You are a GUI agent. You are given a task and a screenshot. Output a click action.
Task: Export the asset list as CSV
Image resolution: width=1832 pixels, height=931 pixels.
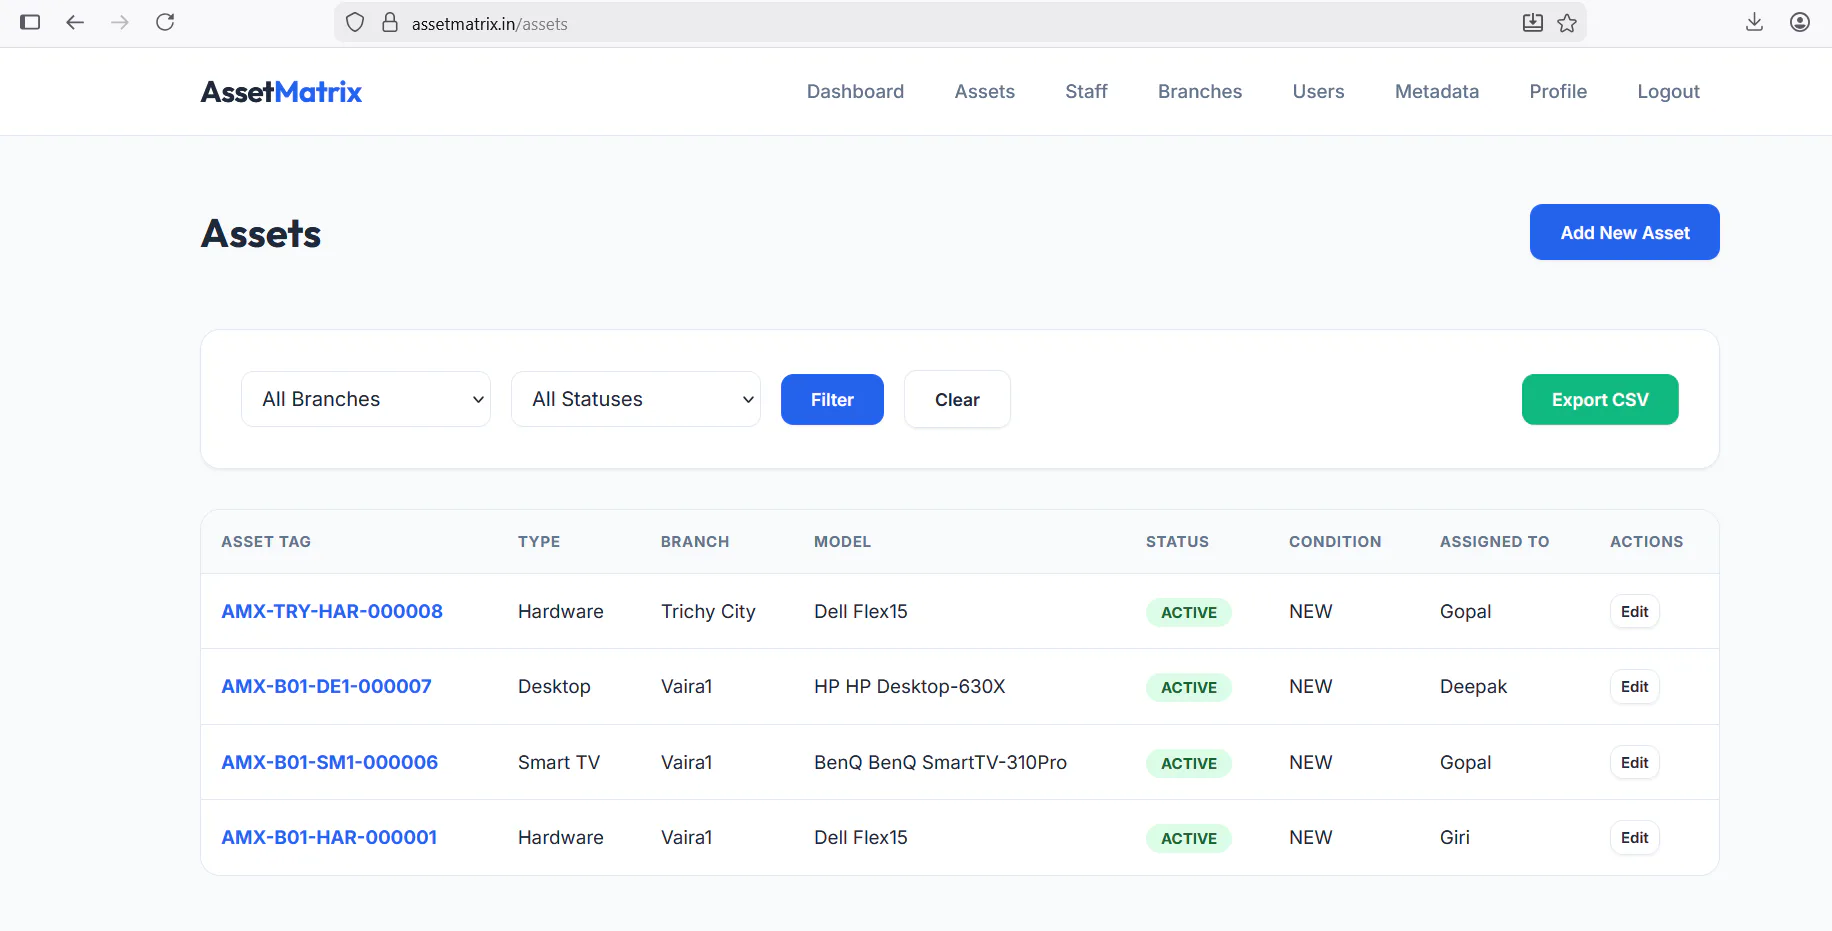[x=1600, y=399]
